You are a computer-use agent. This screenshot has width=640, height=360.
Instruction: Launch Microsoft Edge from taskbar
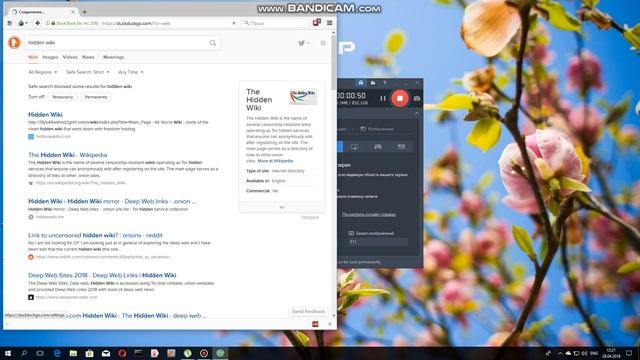pos(57,353)
